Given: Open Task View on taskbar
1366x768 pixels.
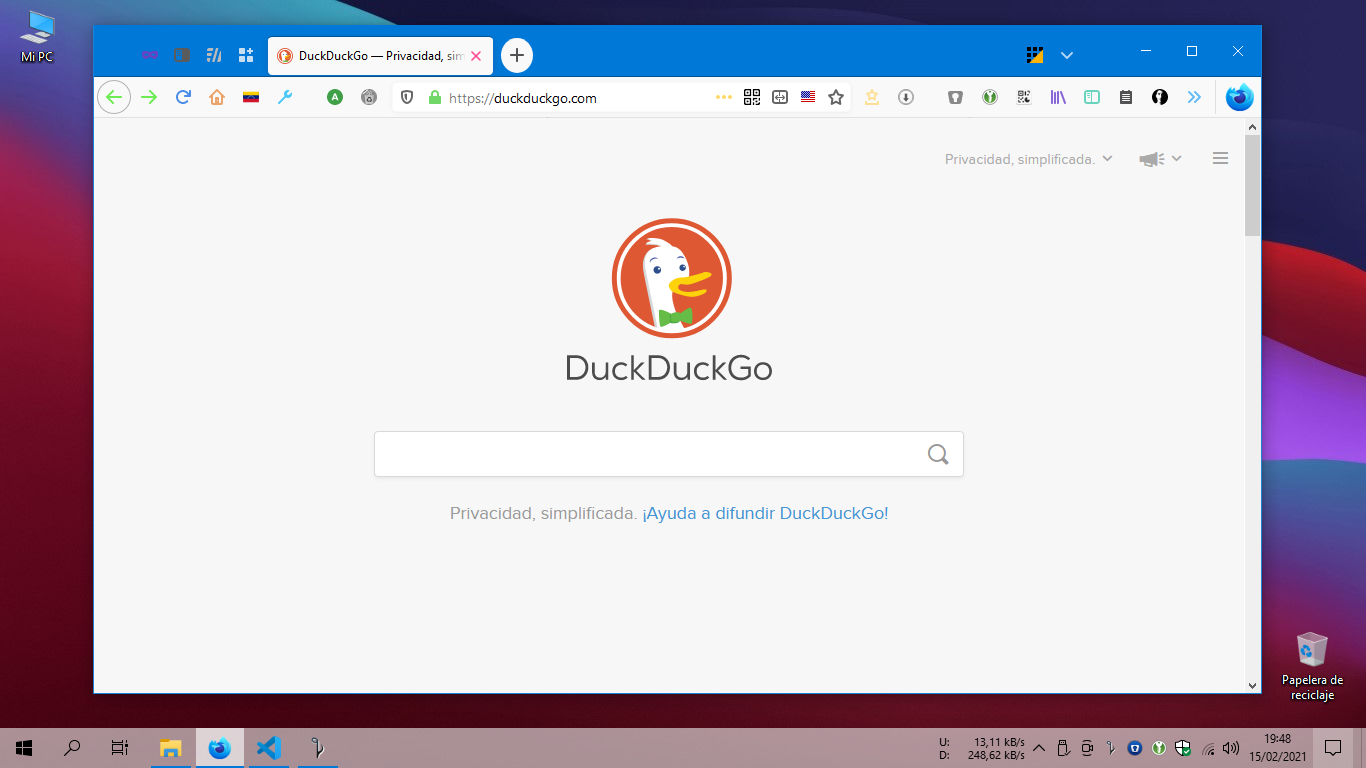Looking at the screenshot, I should (120, 747).
